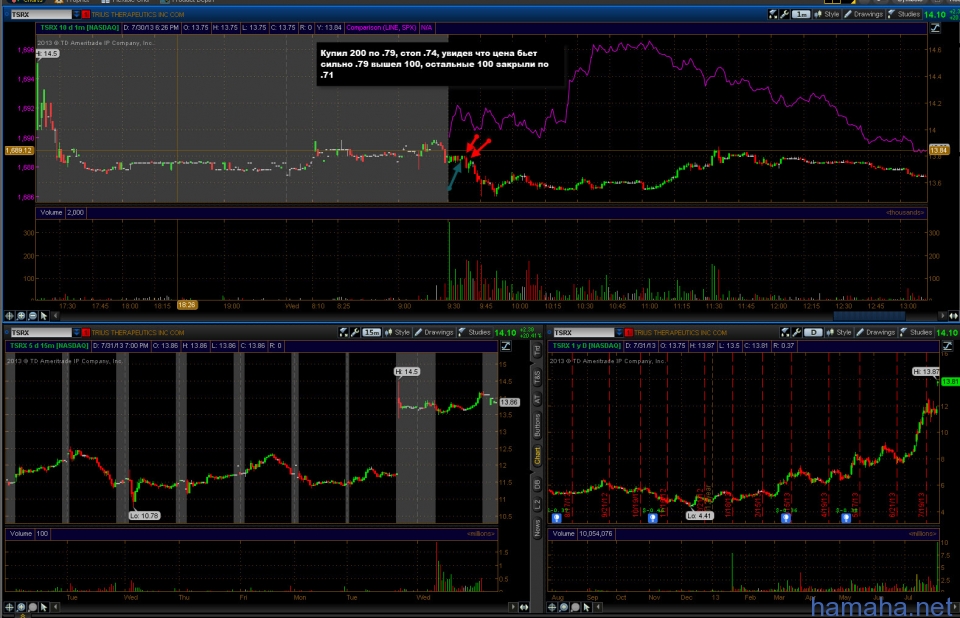Click share icon left of wrench in 15m chart
This screenshot has width=960, height=618.
[x=344, y=333]
